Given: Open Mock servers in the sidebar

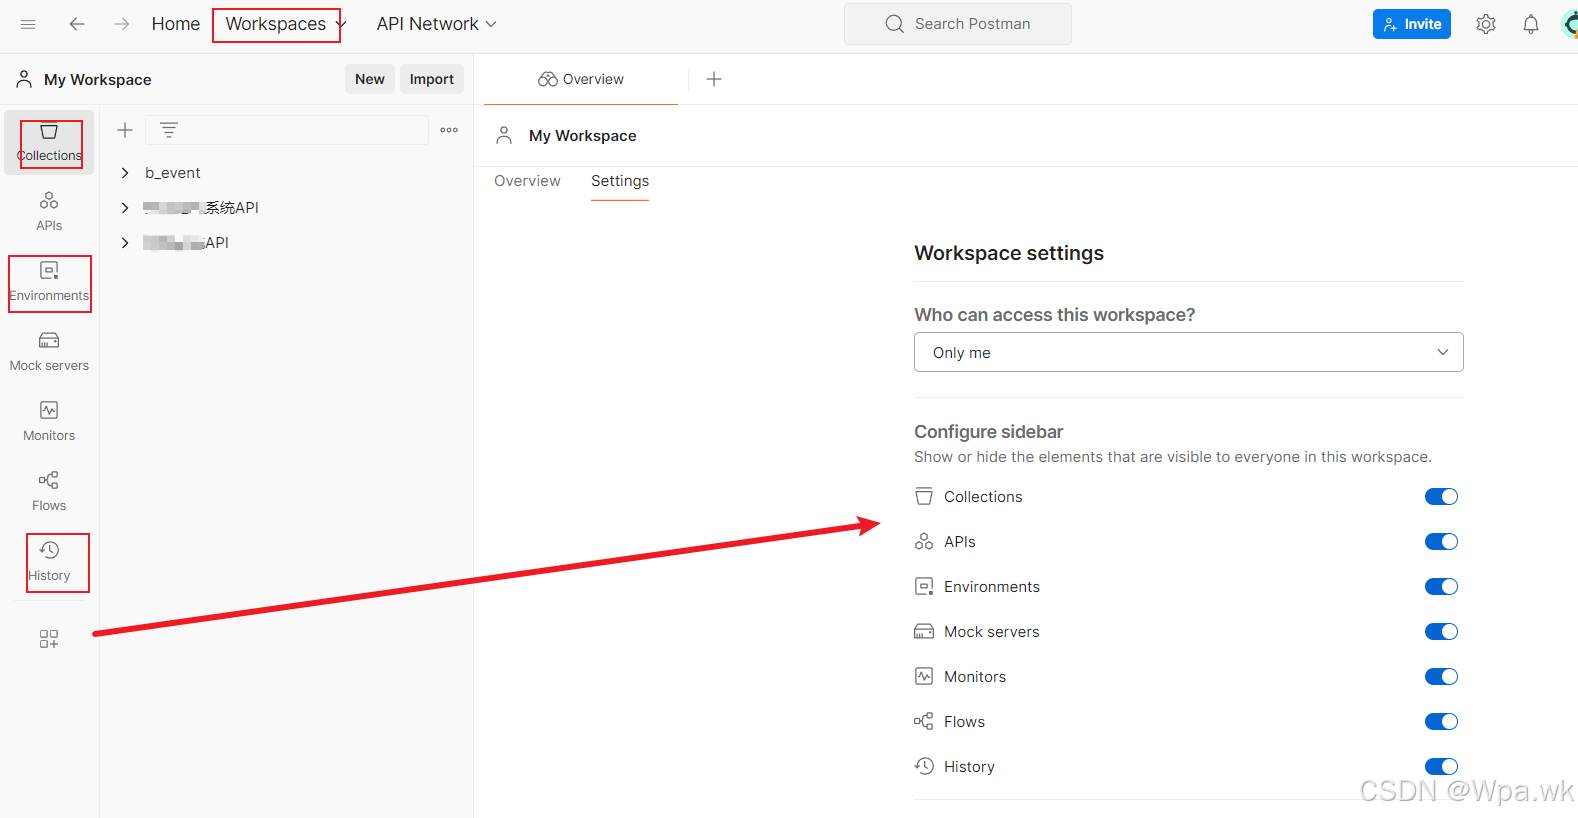Looking at the screenshot, I should tap(49, 352).
